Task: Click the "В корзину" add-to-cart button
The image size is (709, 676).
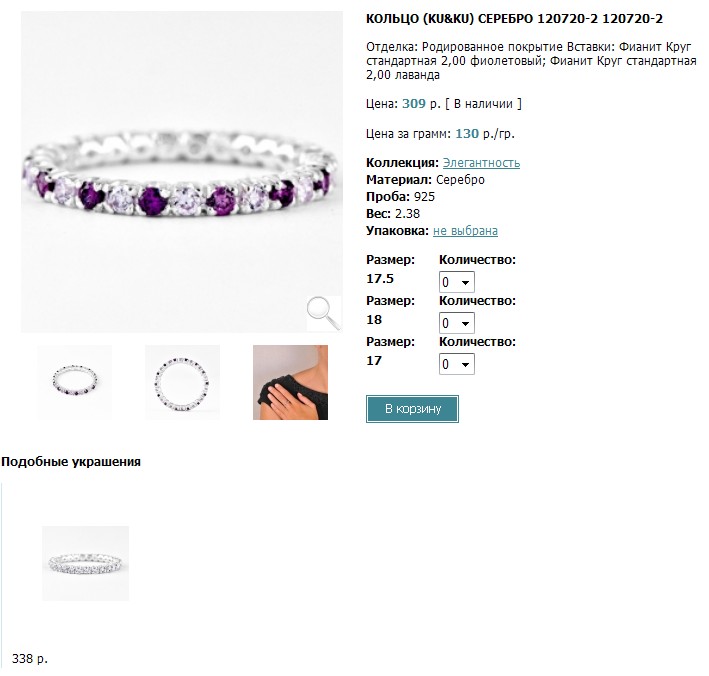Action: [x=412, y=409]
